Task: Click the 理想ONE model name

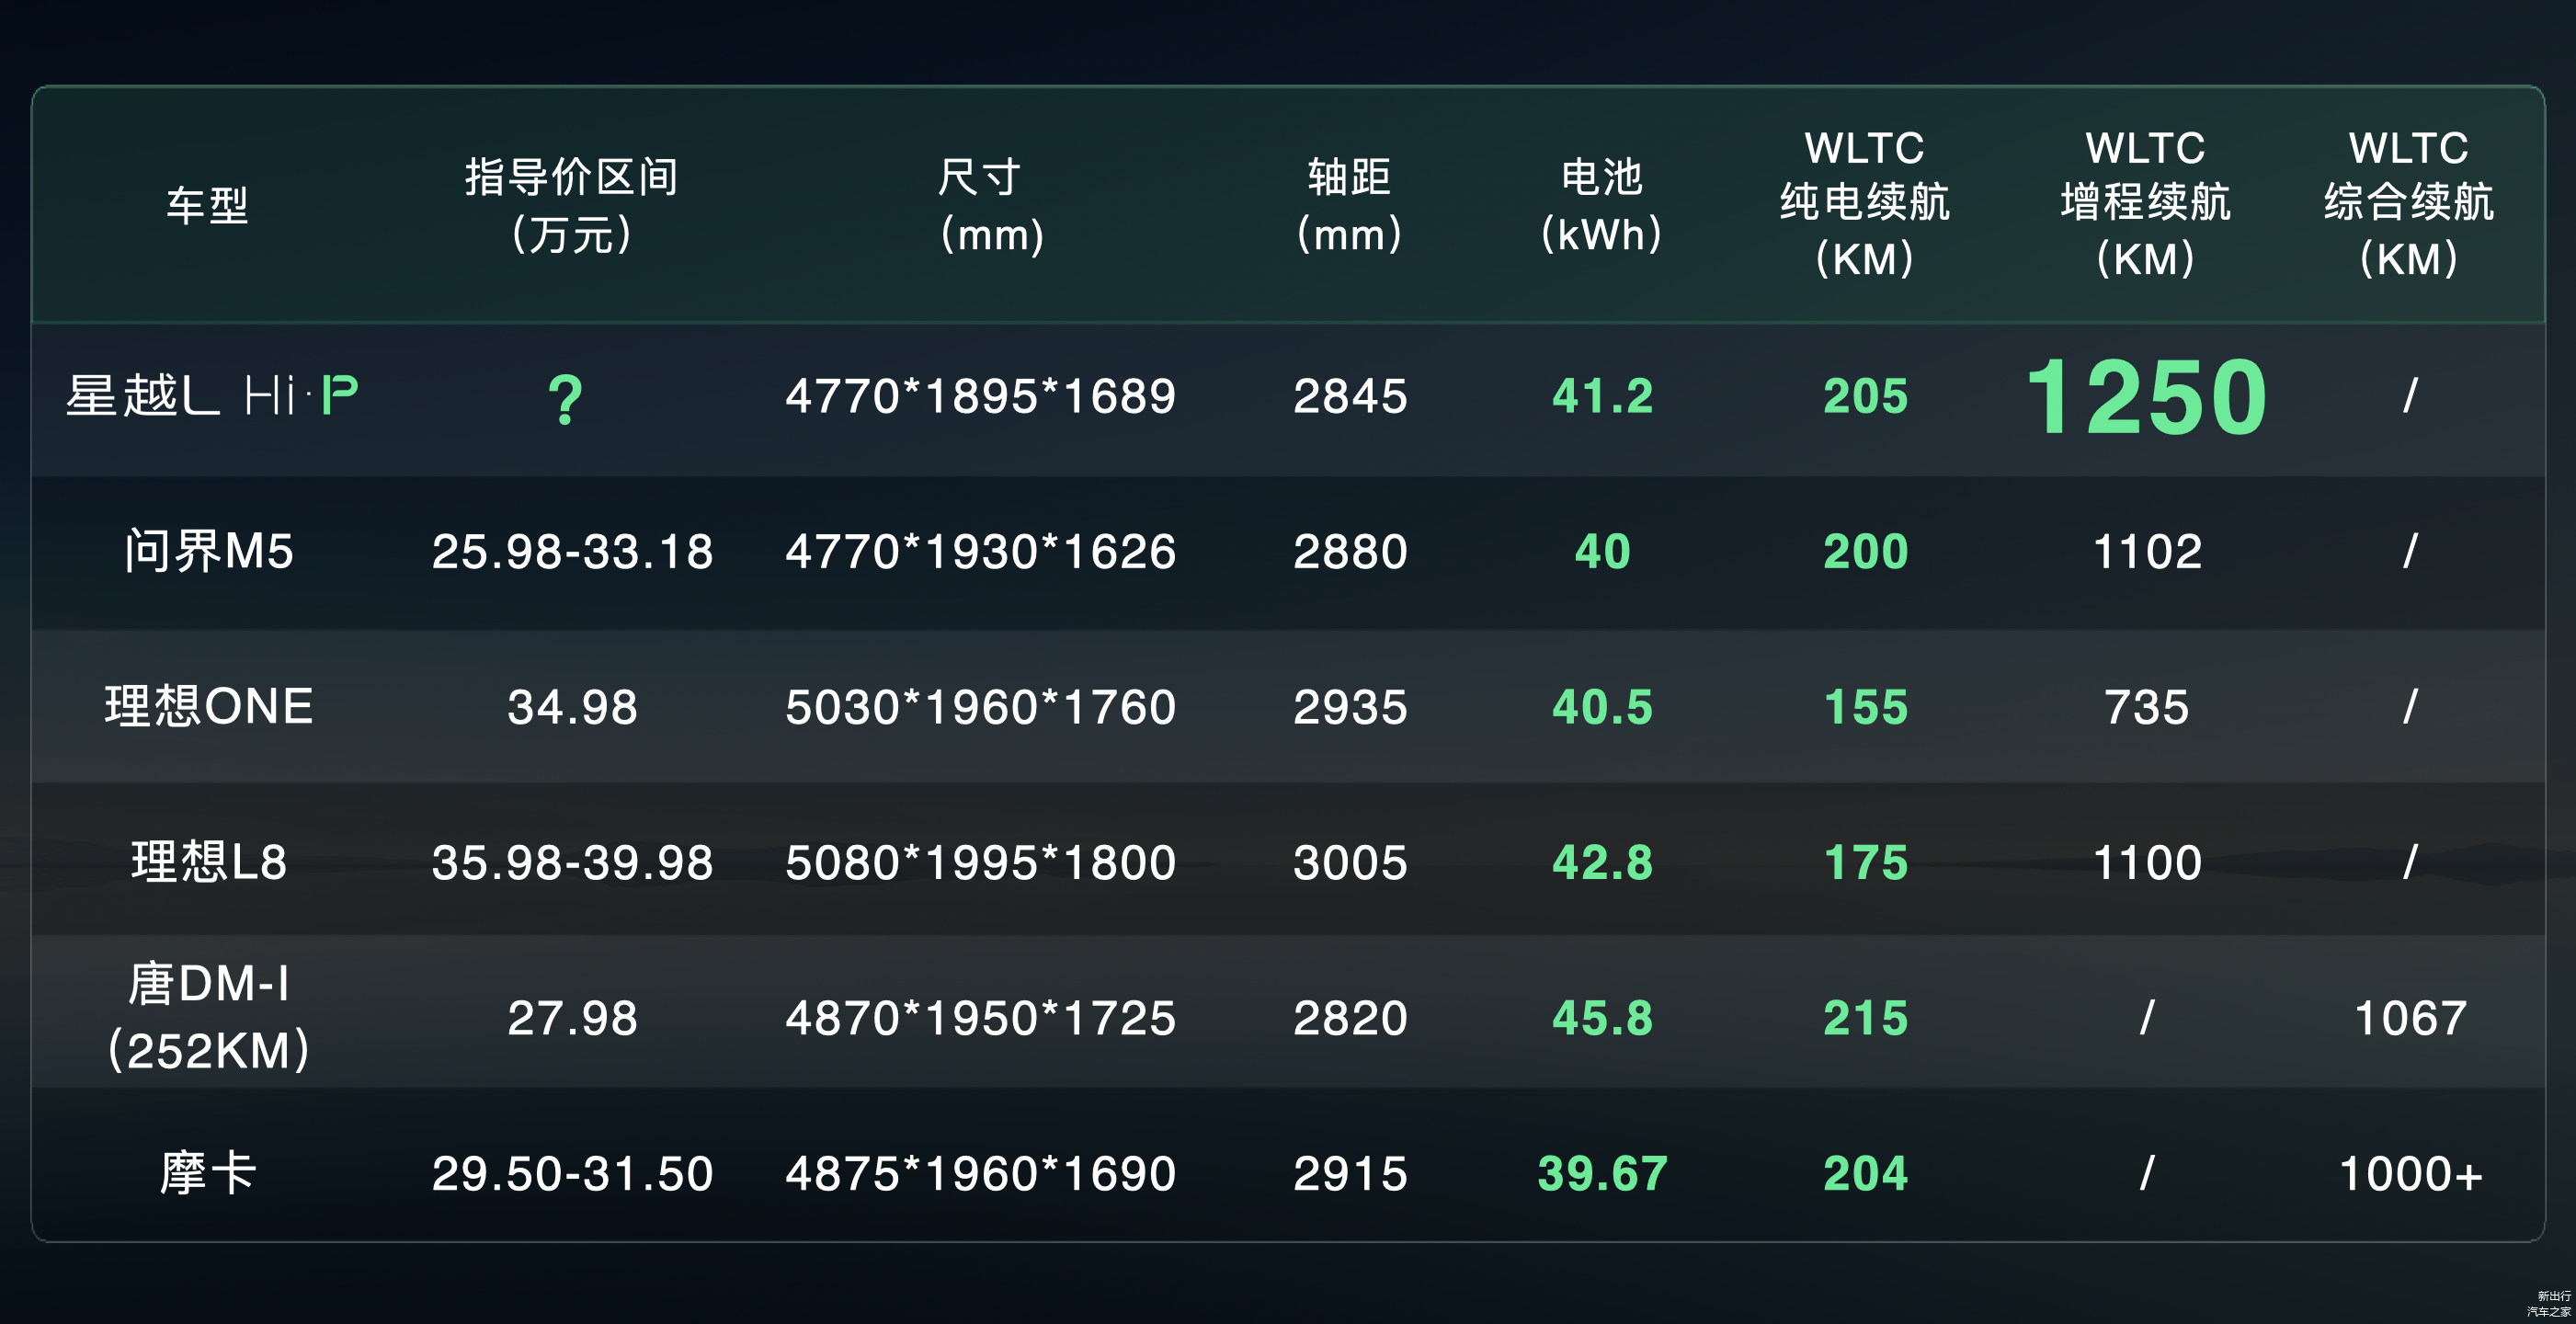Action: click(209, 707)
